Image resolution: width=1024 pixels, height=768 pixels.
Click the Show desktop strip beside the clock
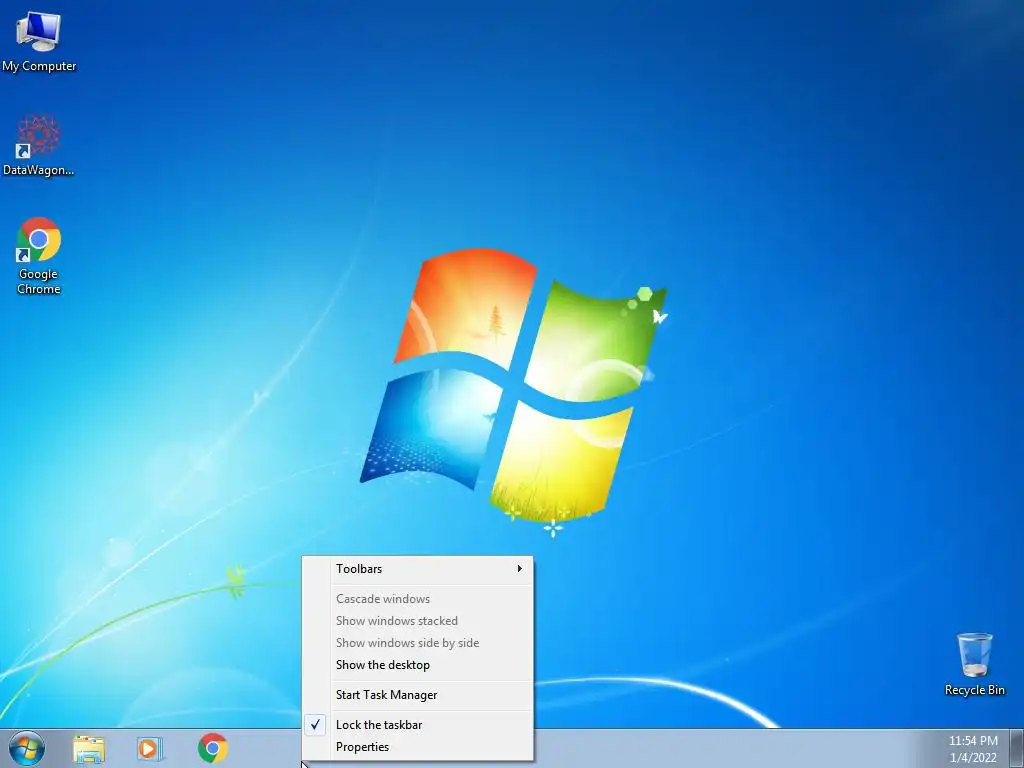(1017, 748)
